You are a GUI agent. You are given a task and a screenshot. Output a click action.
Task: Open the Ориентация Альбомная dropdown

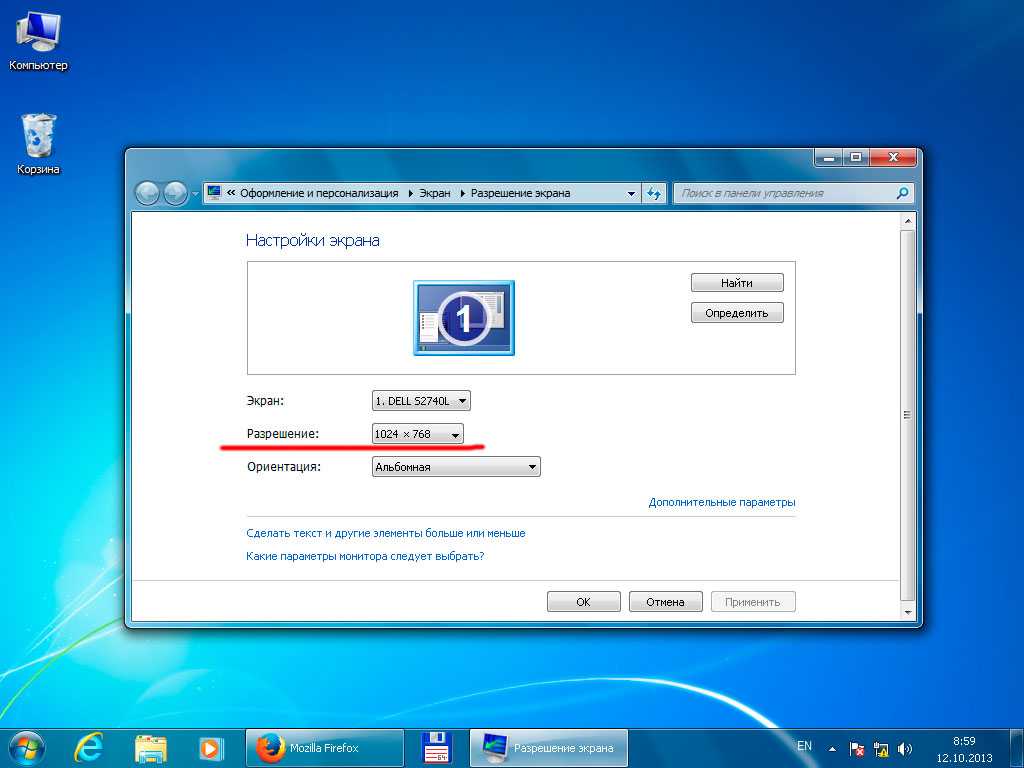[x=456, y=467]
